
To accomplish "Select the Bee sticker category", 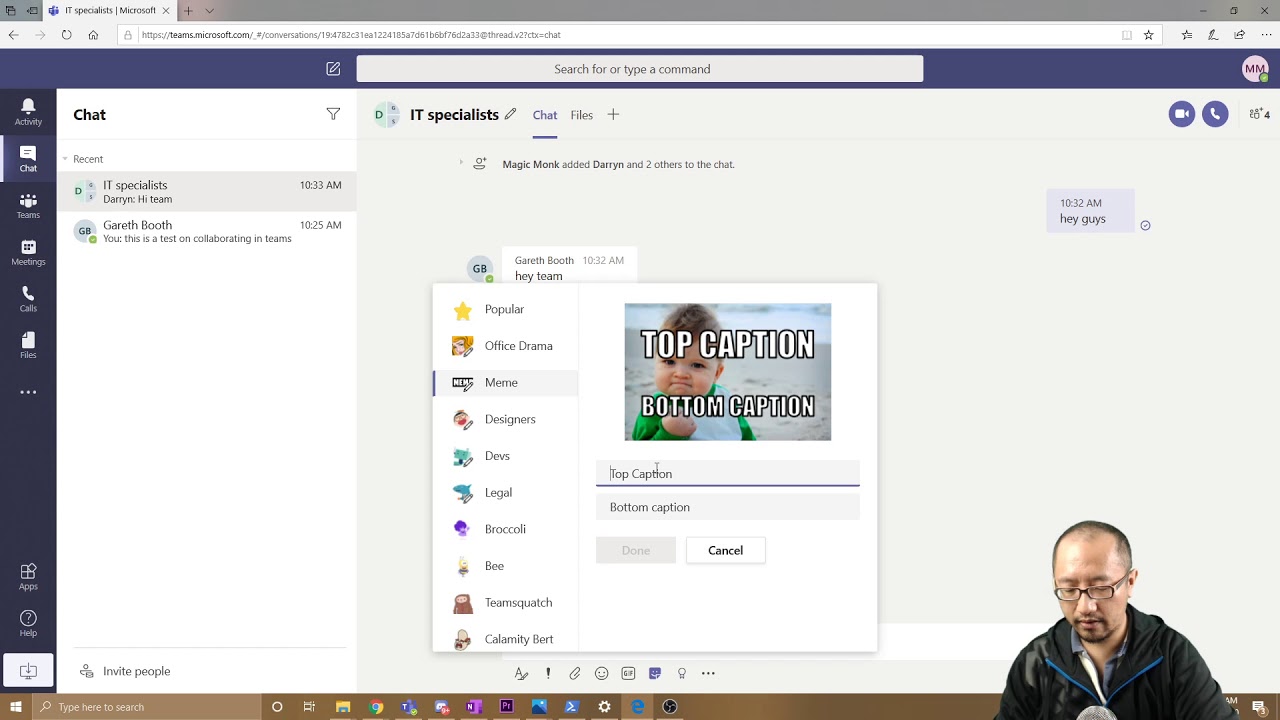I will coord(505,566).
